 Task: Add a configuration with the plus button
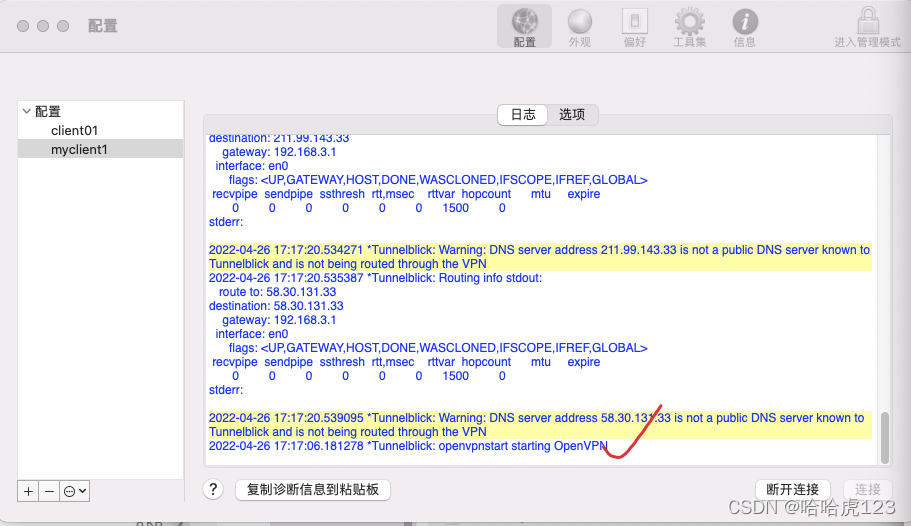click(x=28, y=491)
